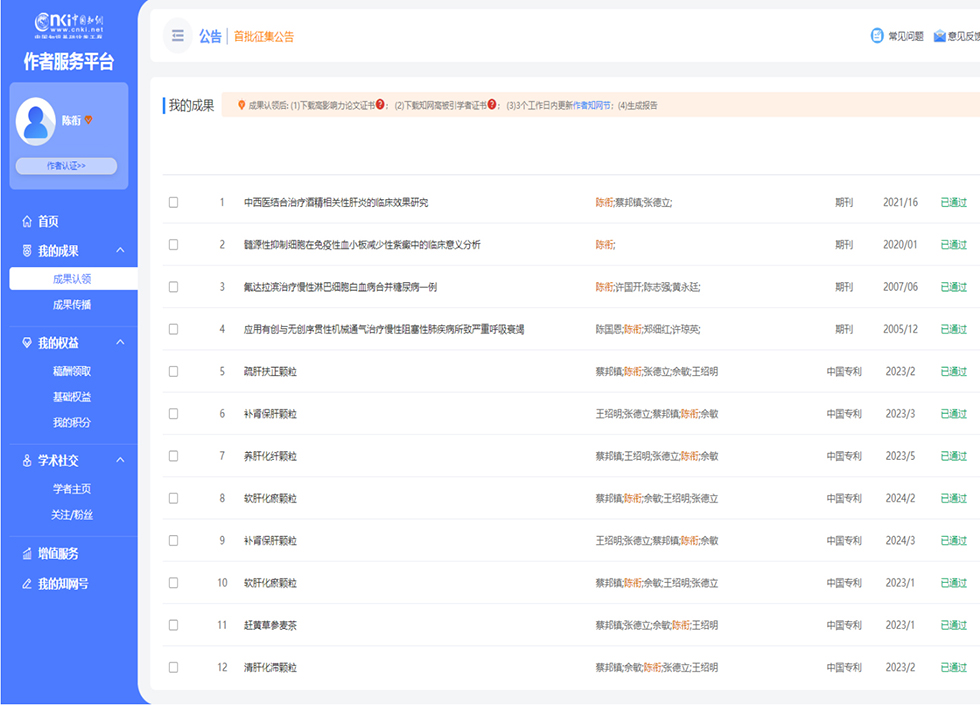Click the 意见反馈 envelope icon

(940, 36)
